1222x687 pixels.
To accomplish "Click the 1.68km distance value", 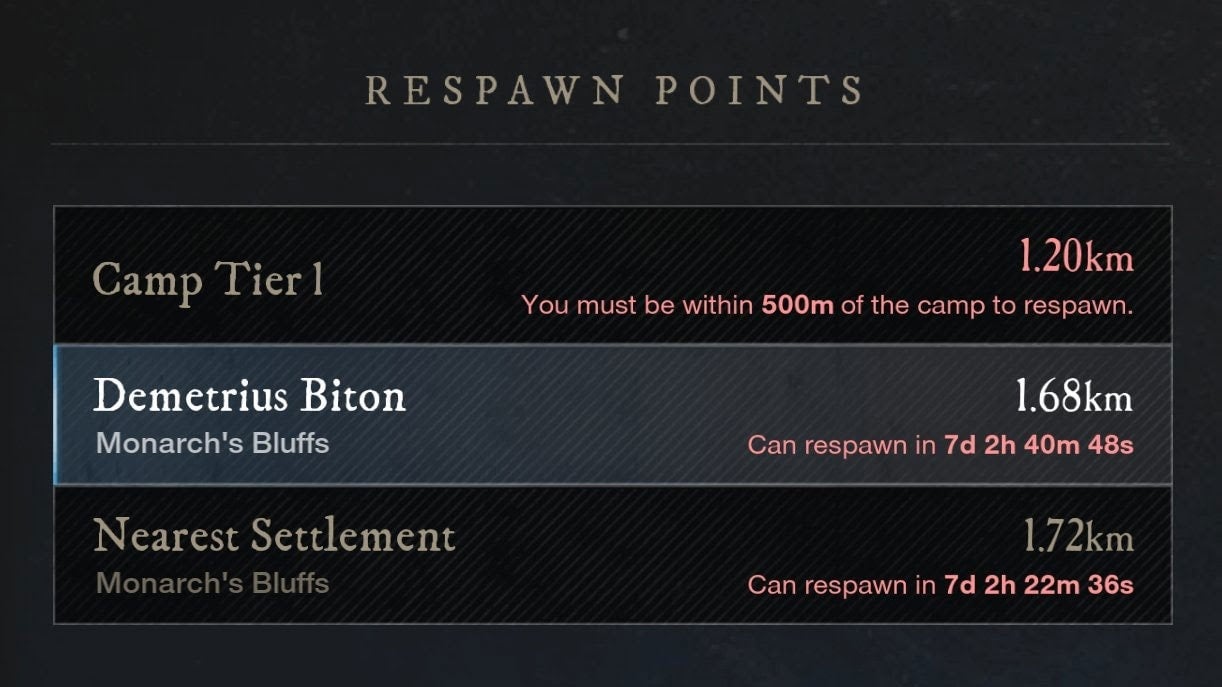I will click(1073, 398).
